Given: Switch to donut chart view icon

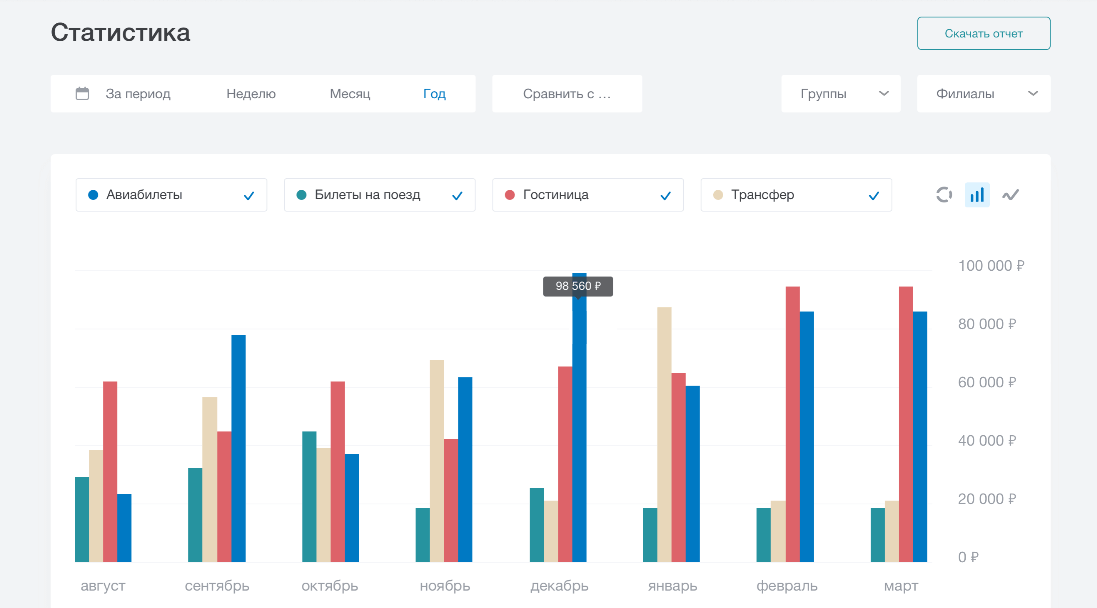Looking at the screenshot, I should (x=943, y=195).
